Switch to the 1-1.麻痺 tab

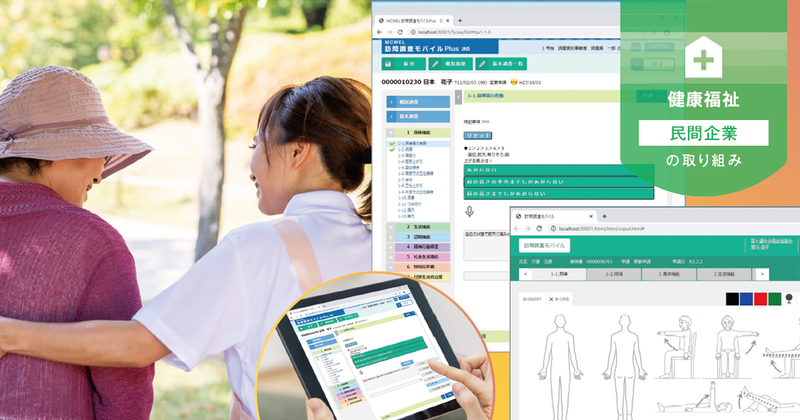[x=559, y=274]
